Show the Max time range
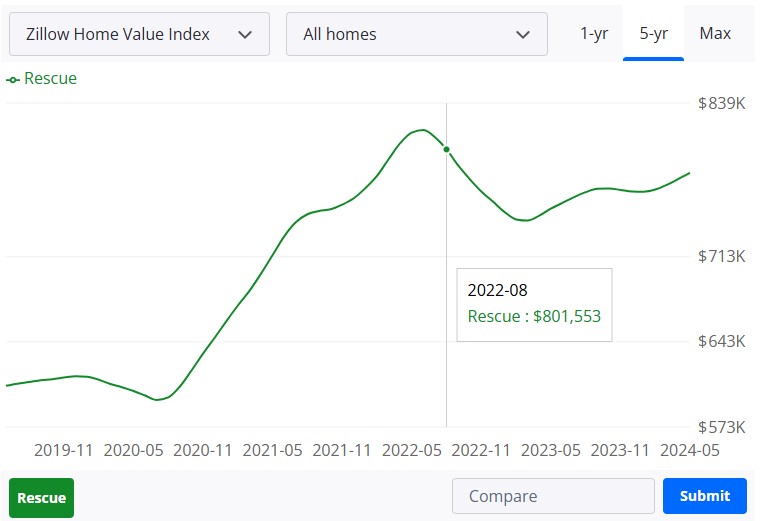Screen dimensions: 762x521 tap(715, 34)
